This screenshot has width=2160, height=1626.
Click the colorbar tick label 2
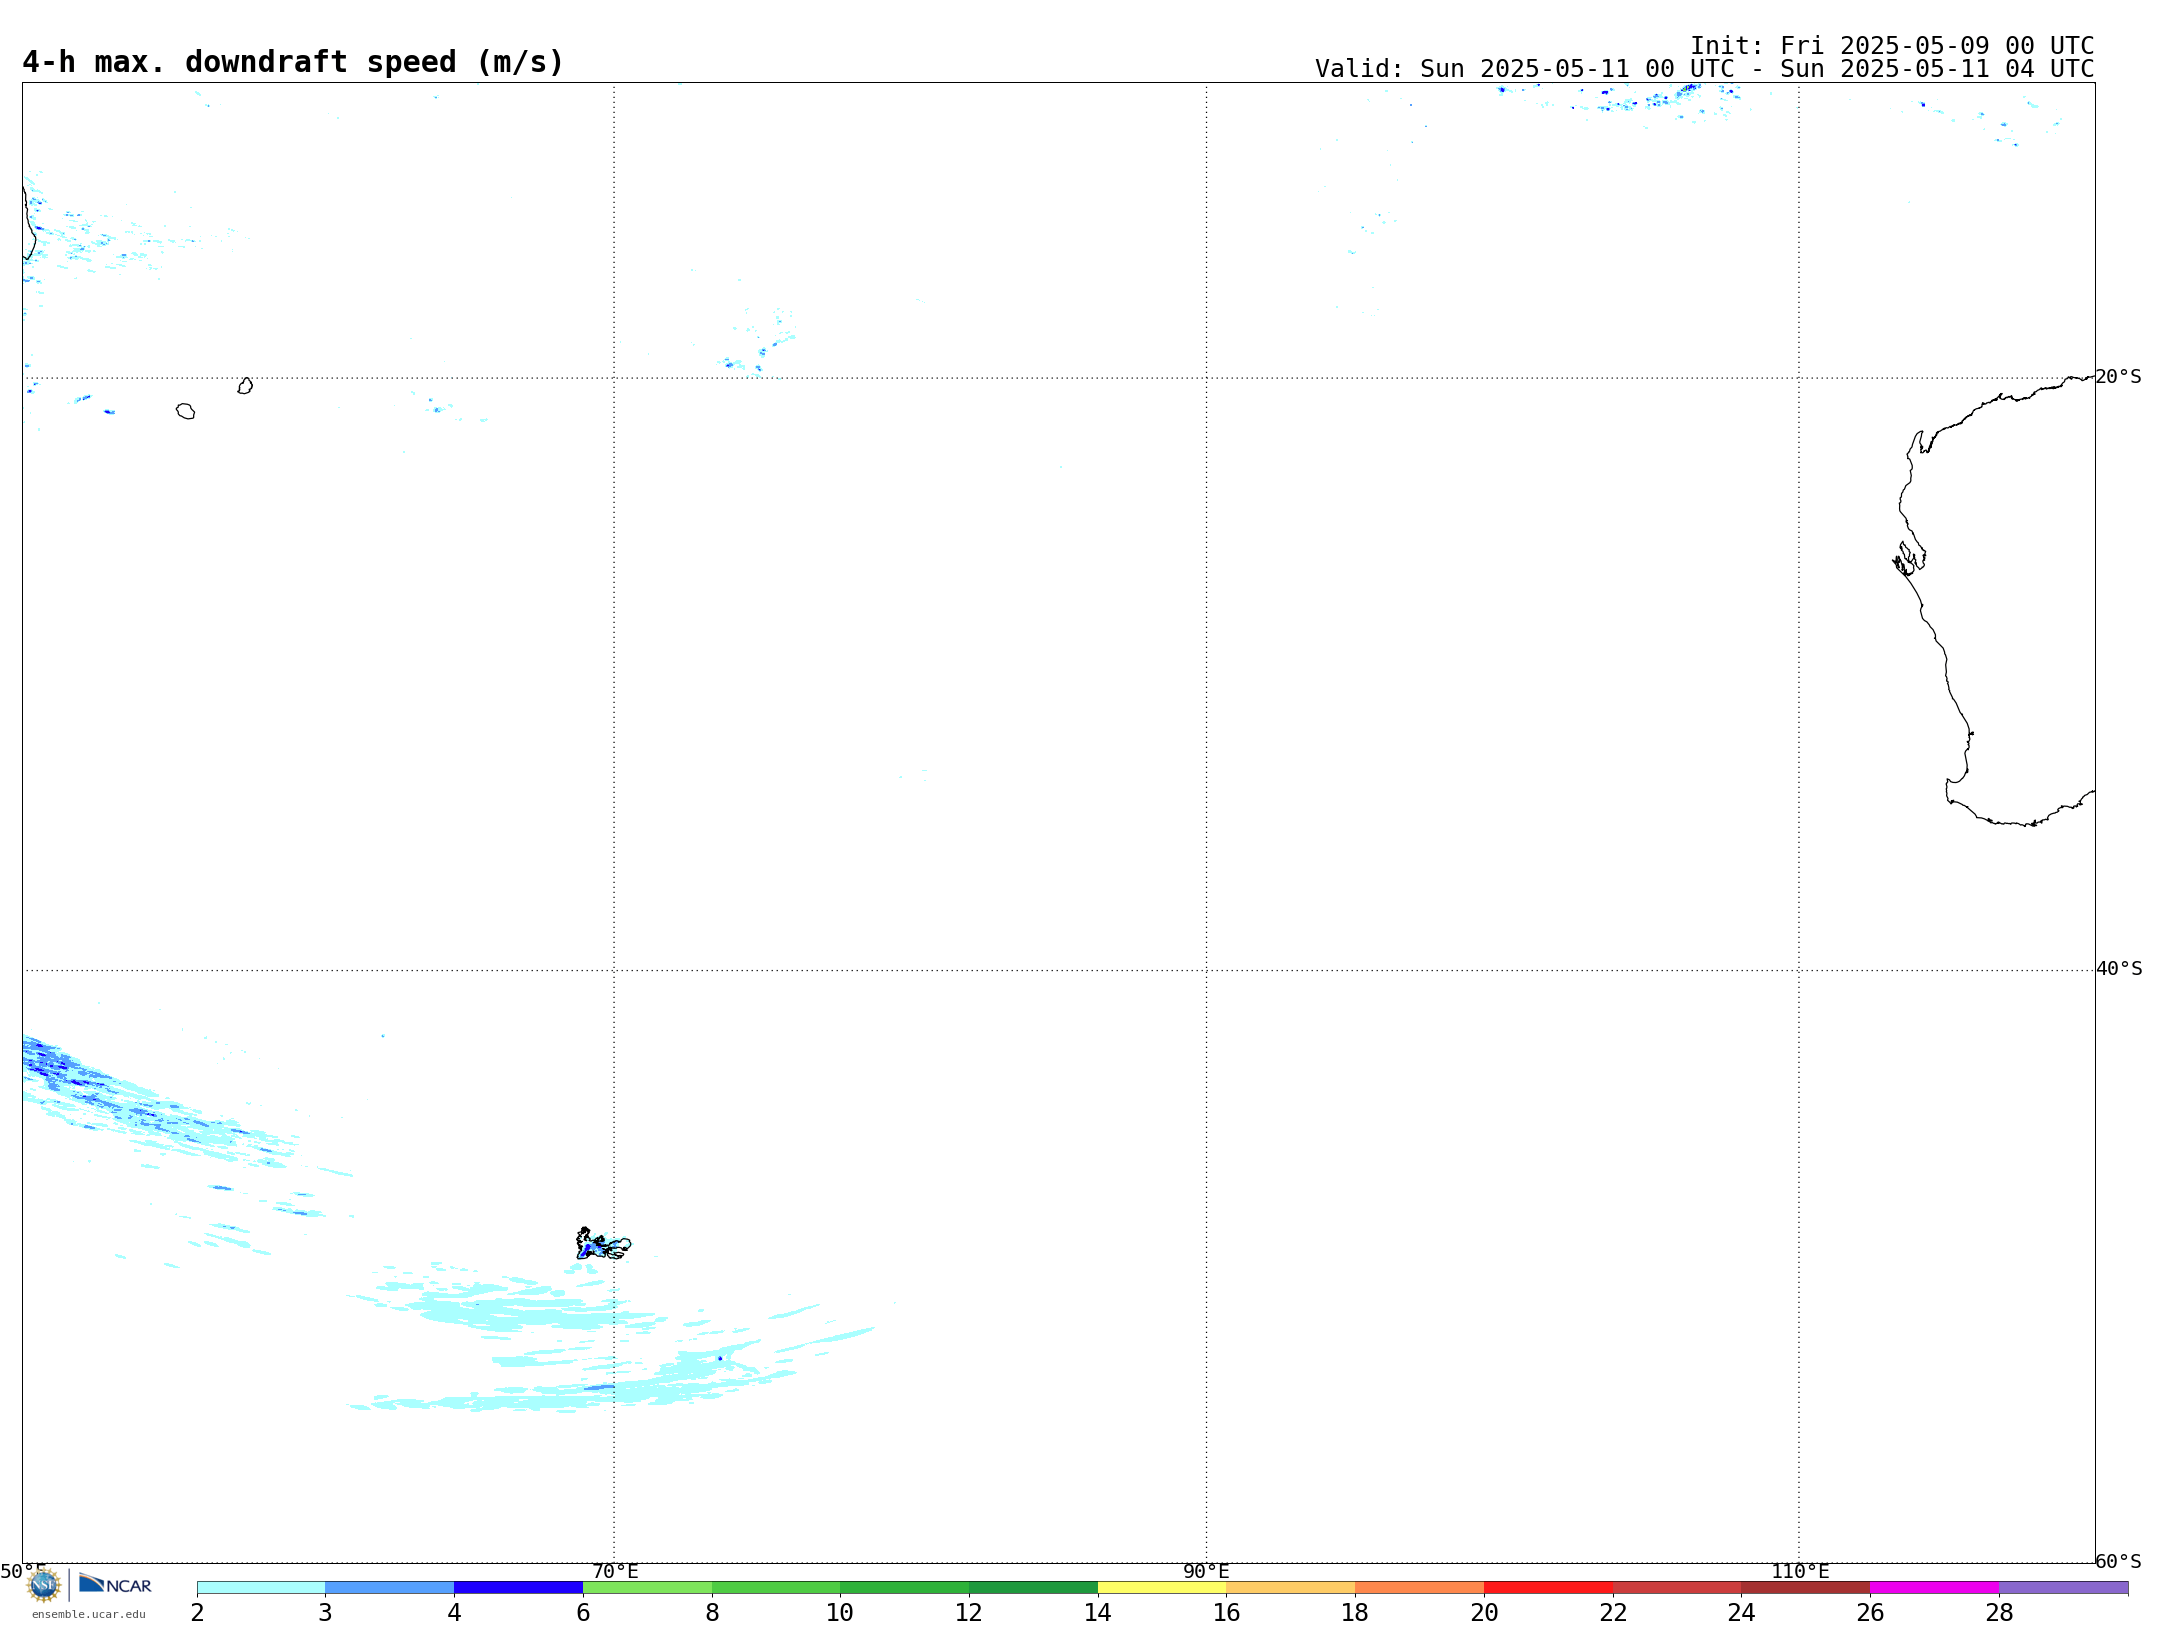coord(197,1612)
